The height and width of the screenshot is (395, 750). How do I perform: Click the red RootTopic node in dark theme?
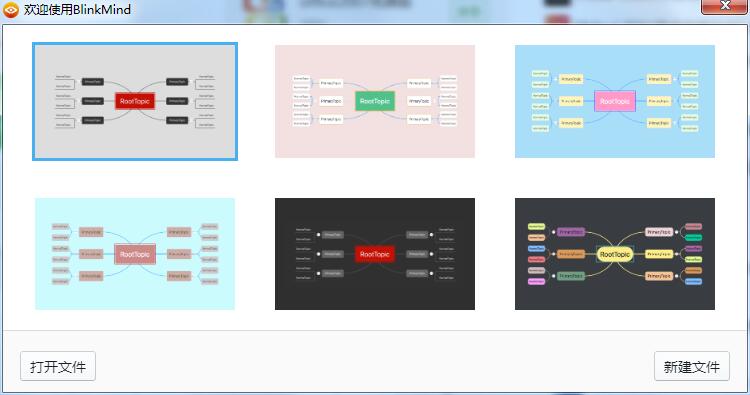[375, 254]
